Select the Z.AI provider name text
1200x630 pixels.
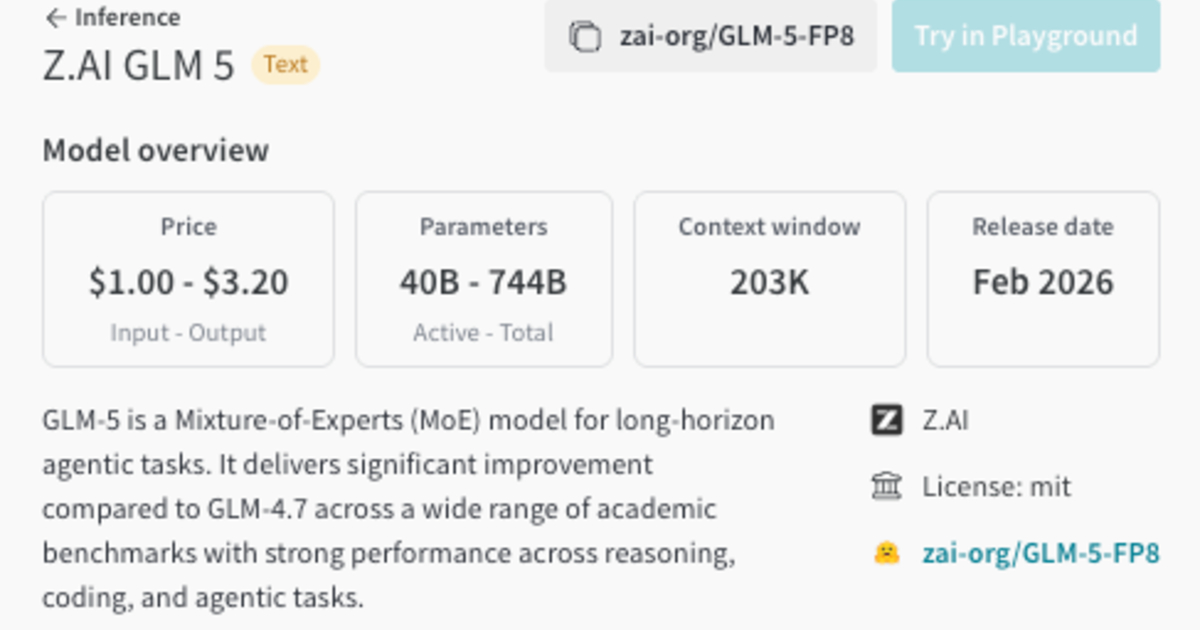tap(945, 420)
